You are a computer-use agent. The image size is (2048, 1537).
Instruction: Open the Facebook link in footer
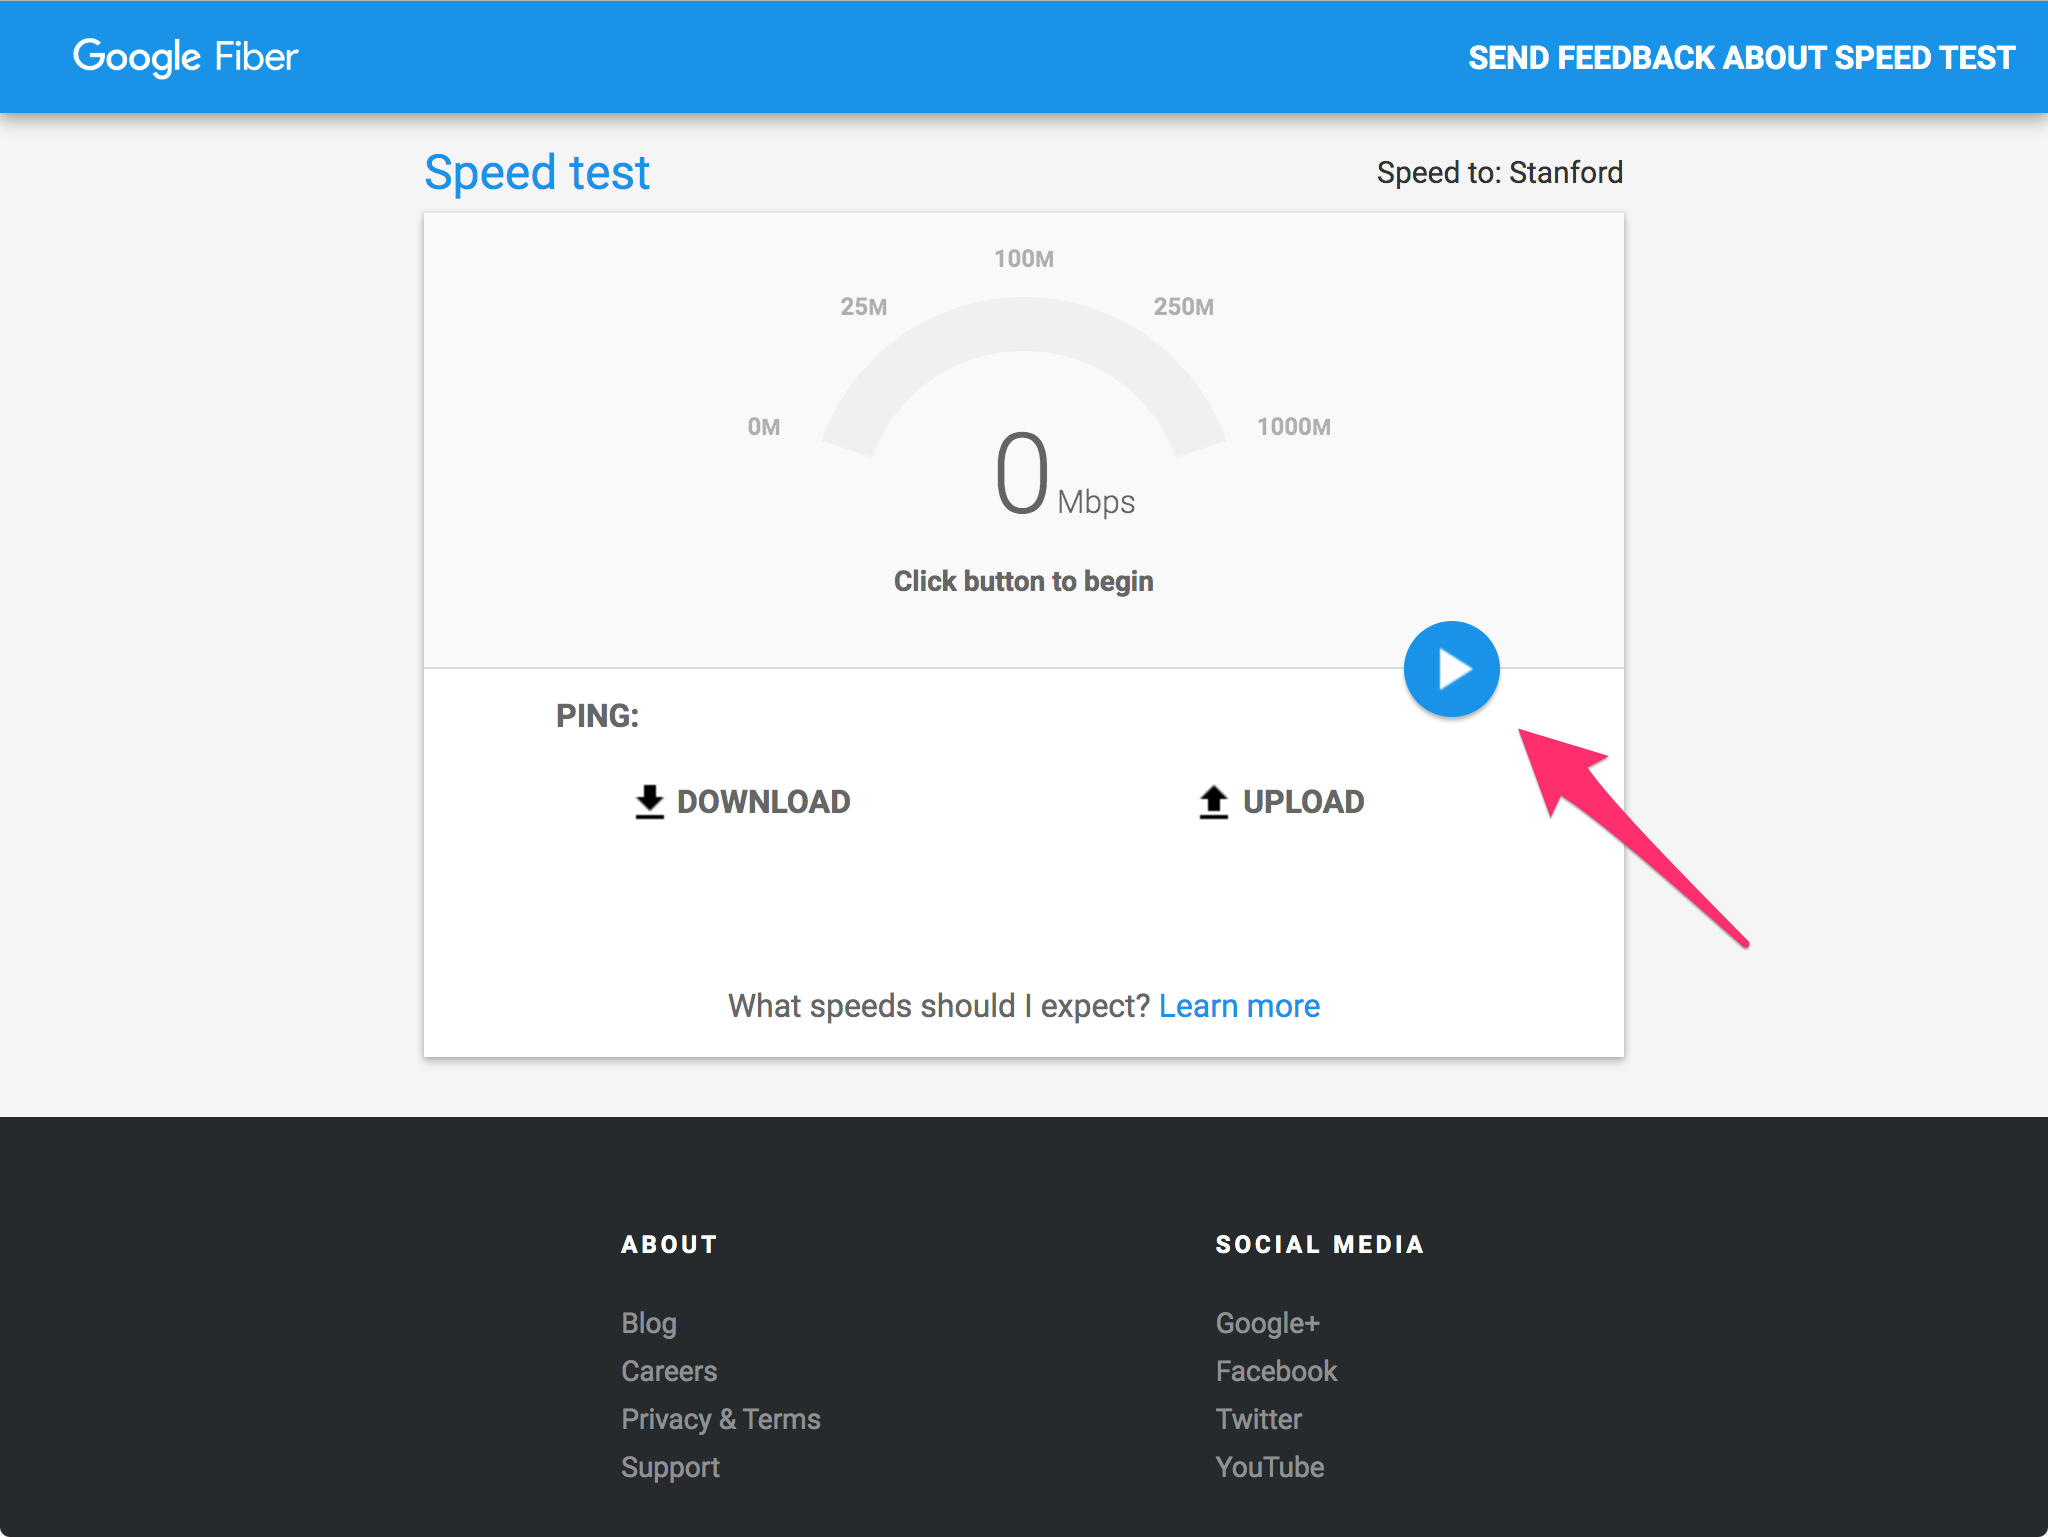point(1276,1371)
